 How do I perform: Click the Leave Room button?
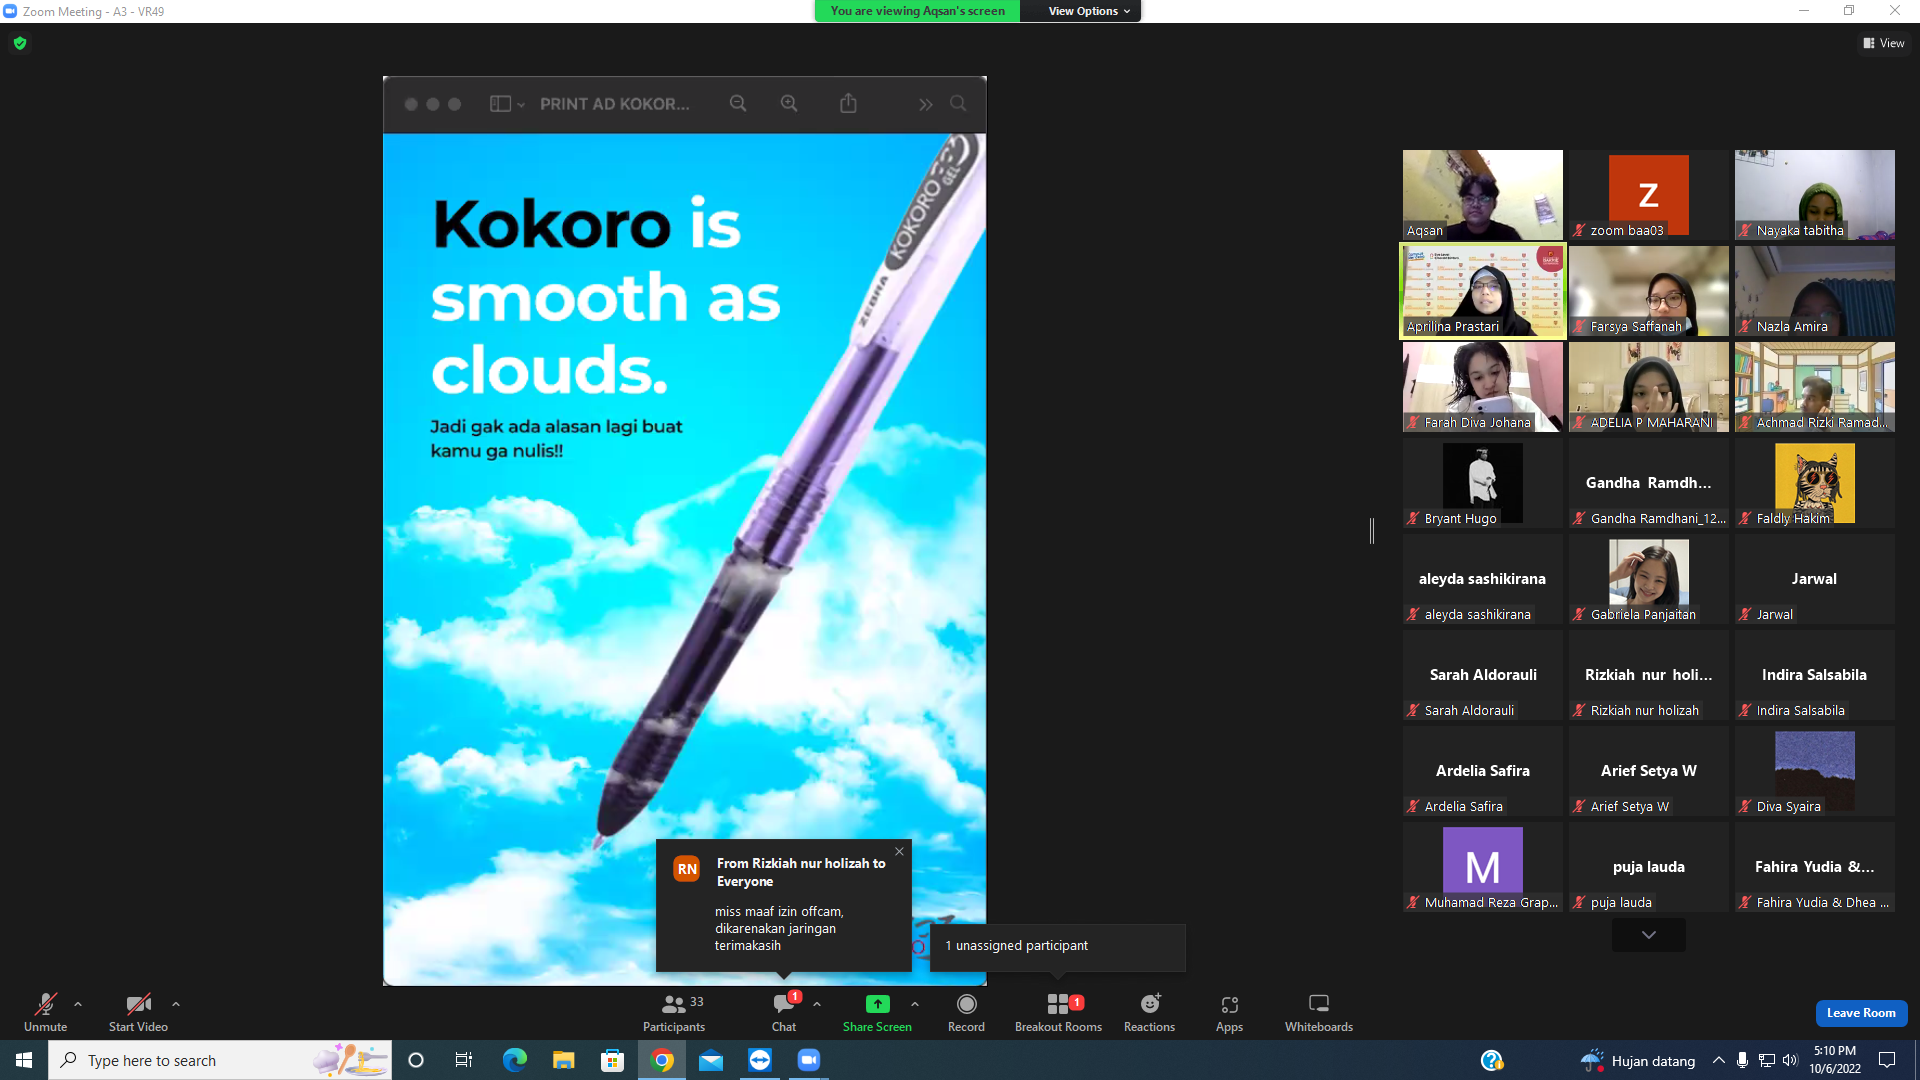pyautogui.click(x=1861, y=1013)
